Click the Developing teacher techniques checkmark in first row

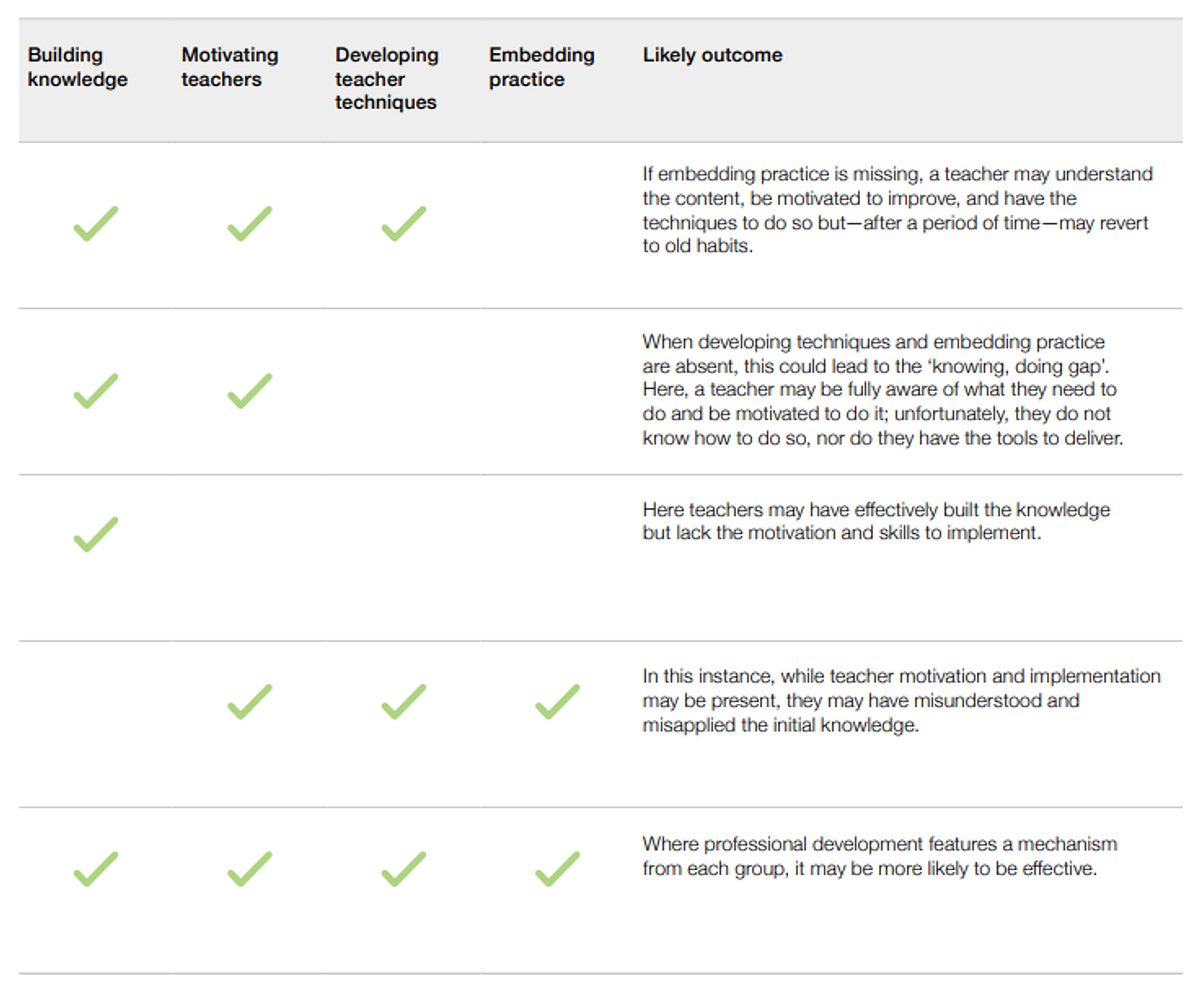click(x=404, y=223)
